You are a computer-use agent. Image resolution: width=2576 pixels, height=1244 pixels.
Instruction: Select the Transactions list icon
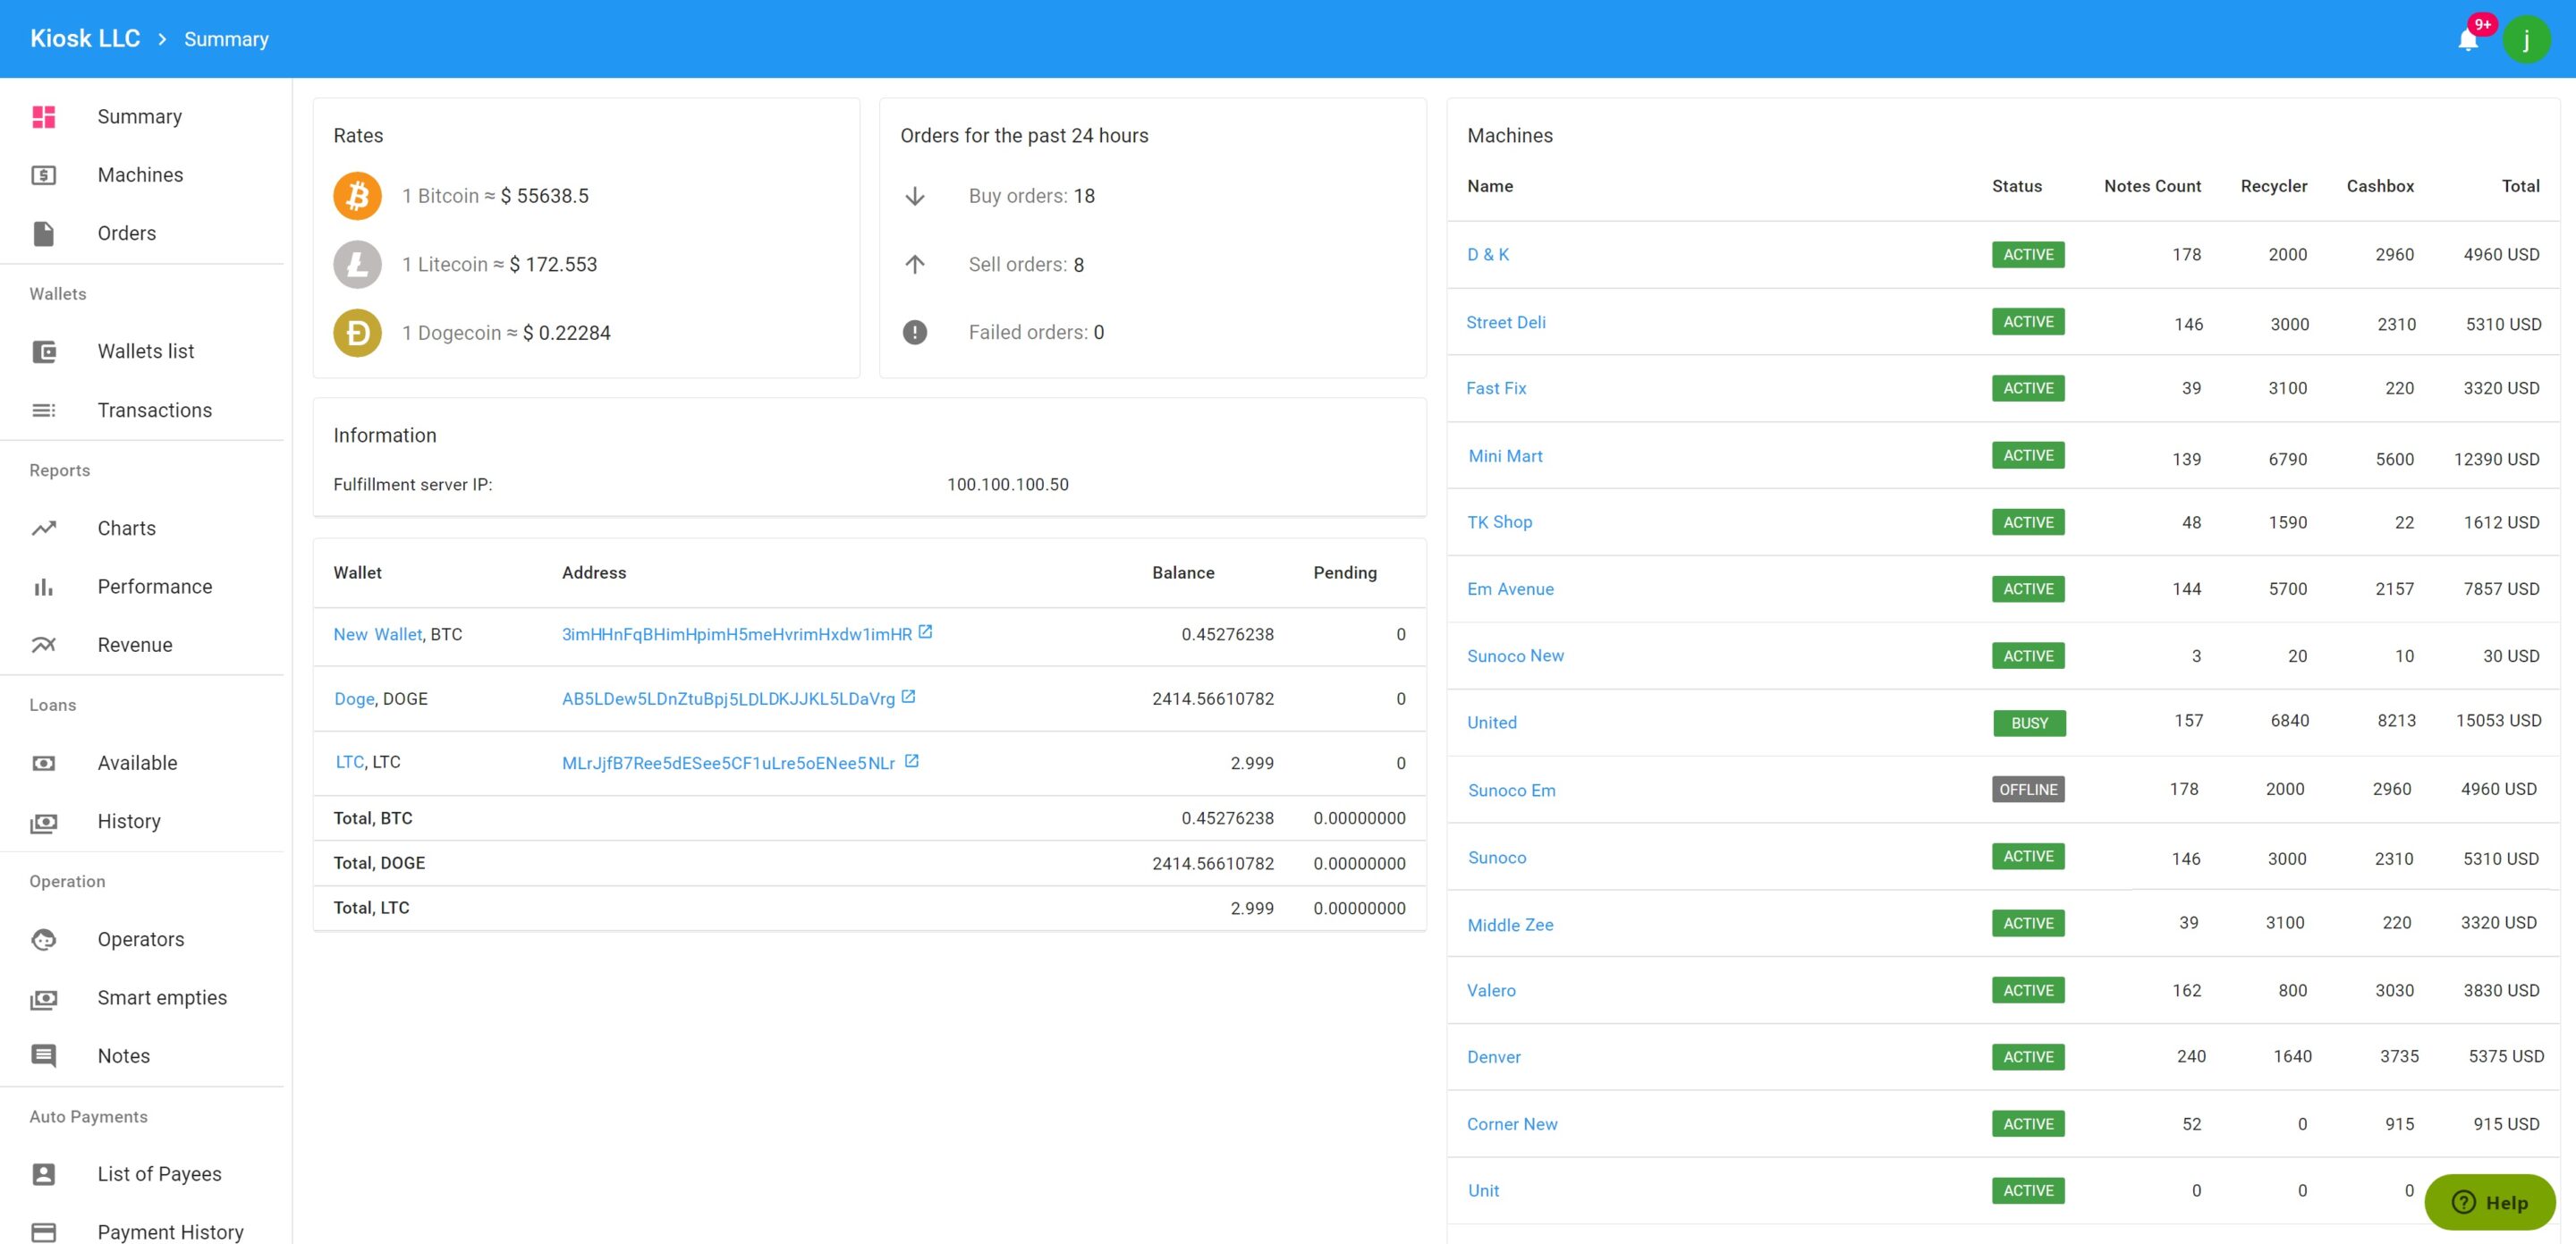pyautogui.click(x=44, y=410)
